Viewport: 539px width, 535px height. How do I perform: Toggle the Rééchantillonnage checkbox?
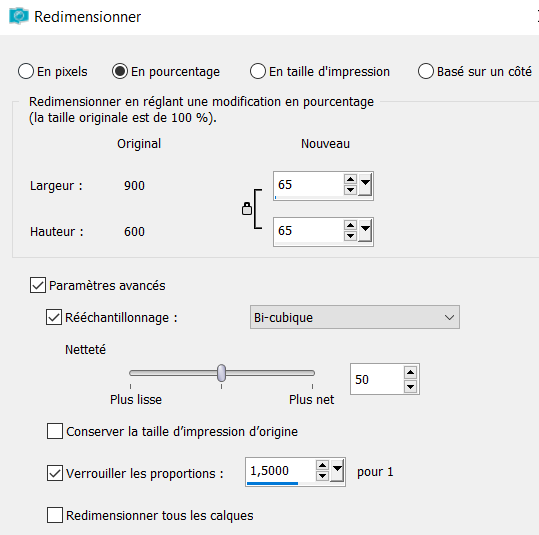point(54,317)
